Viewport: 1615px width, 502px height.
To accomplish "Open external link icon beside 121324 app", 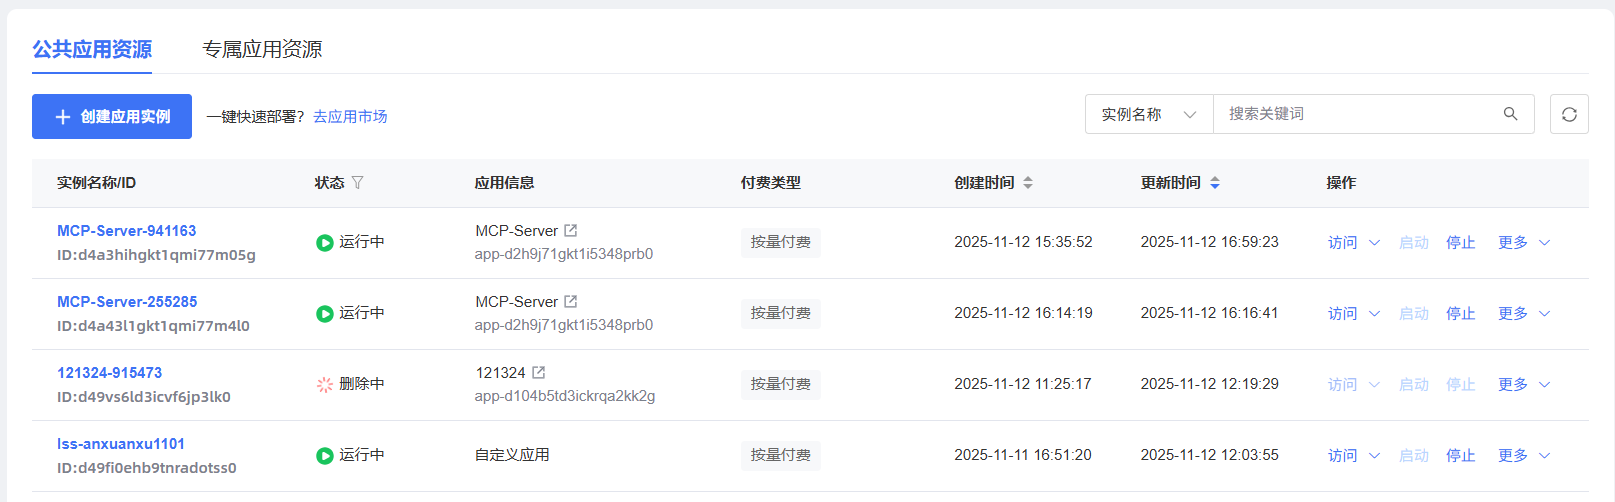I will tap(539, 372).
